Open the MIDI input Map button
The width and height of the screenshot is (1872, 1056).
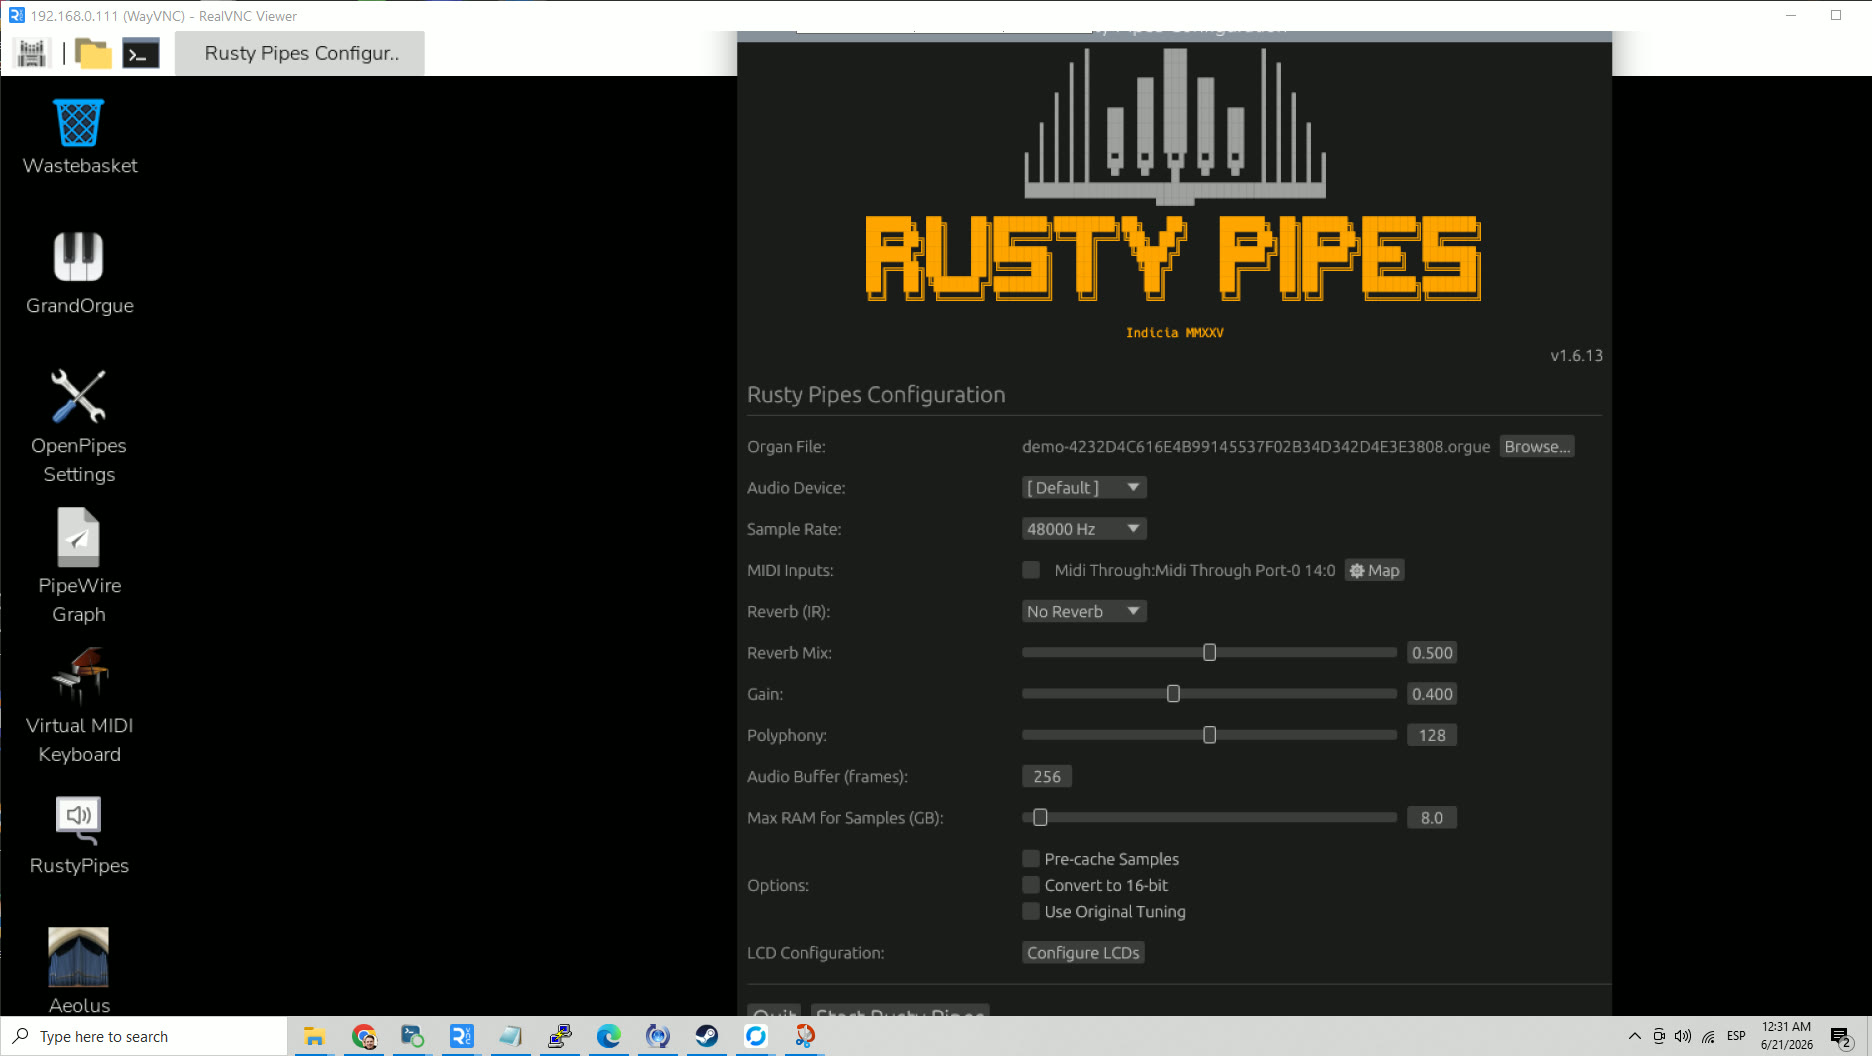1374,570
